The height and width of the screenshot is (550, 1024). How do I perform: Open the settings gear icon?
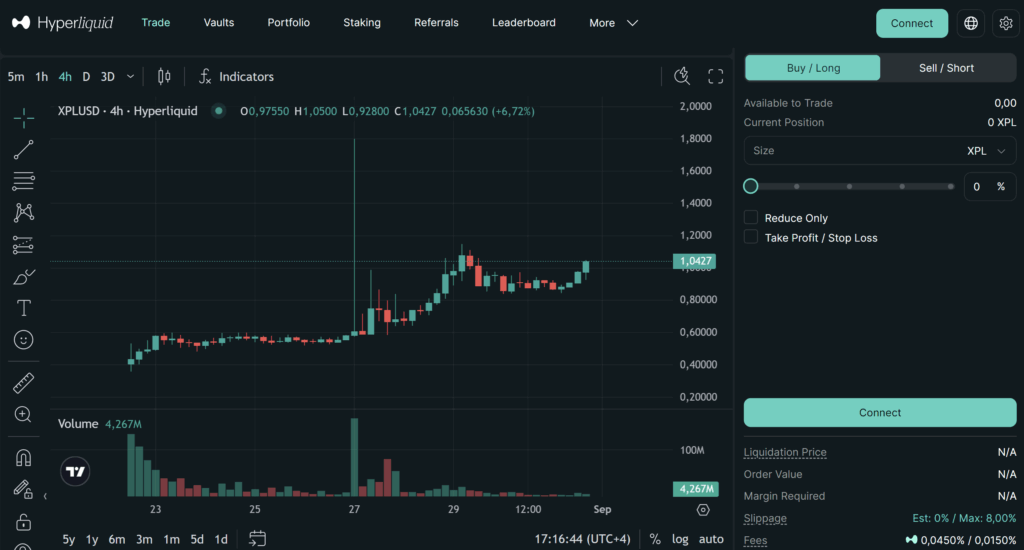1006,24
